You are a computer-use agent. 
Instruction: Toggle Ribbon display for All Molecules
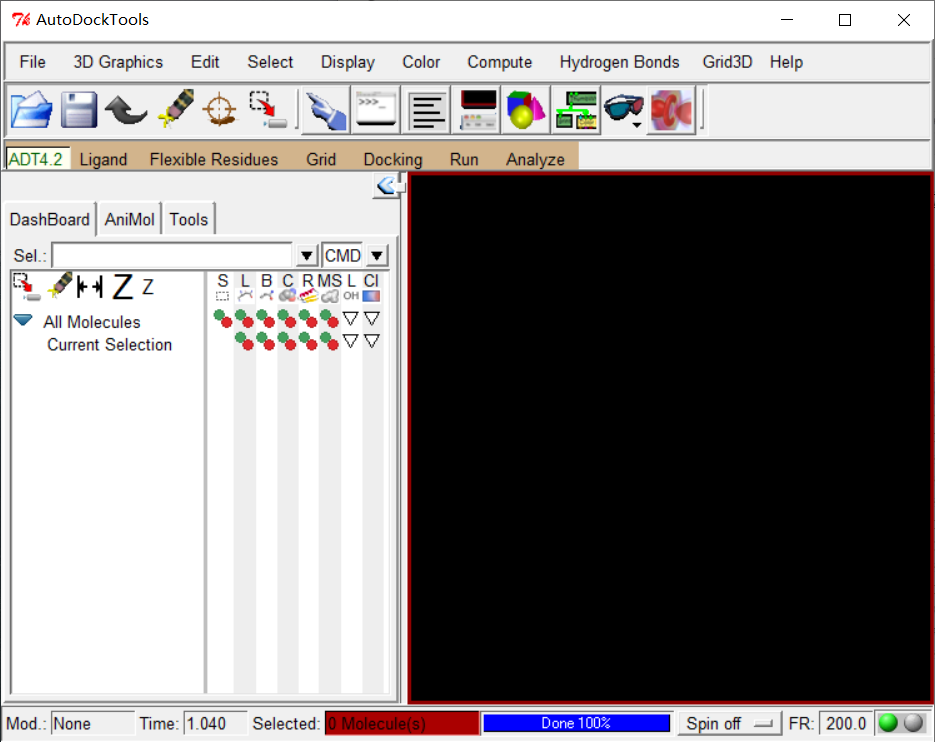(x=307, y=318)
